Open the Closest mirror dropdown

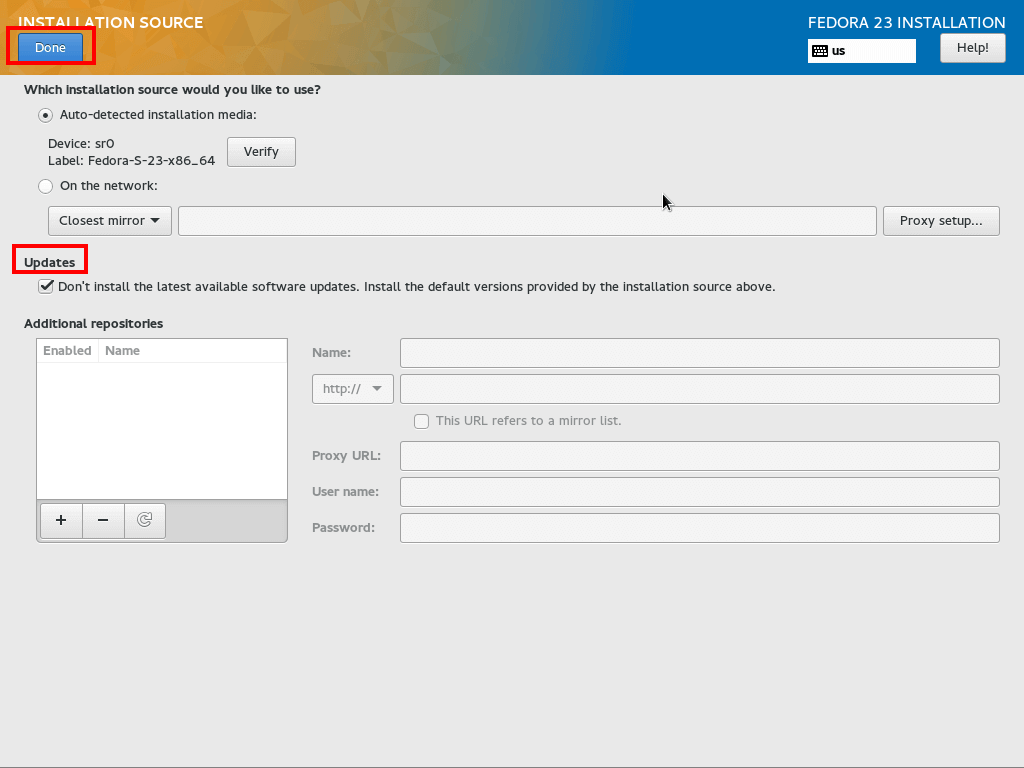[x=110, y=221]
